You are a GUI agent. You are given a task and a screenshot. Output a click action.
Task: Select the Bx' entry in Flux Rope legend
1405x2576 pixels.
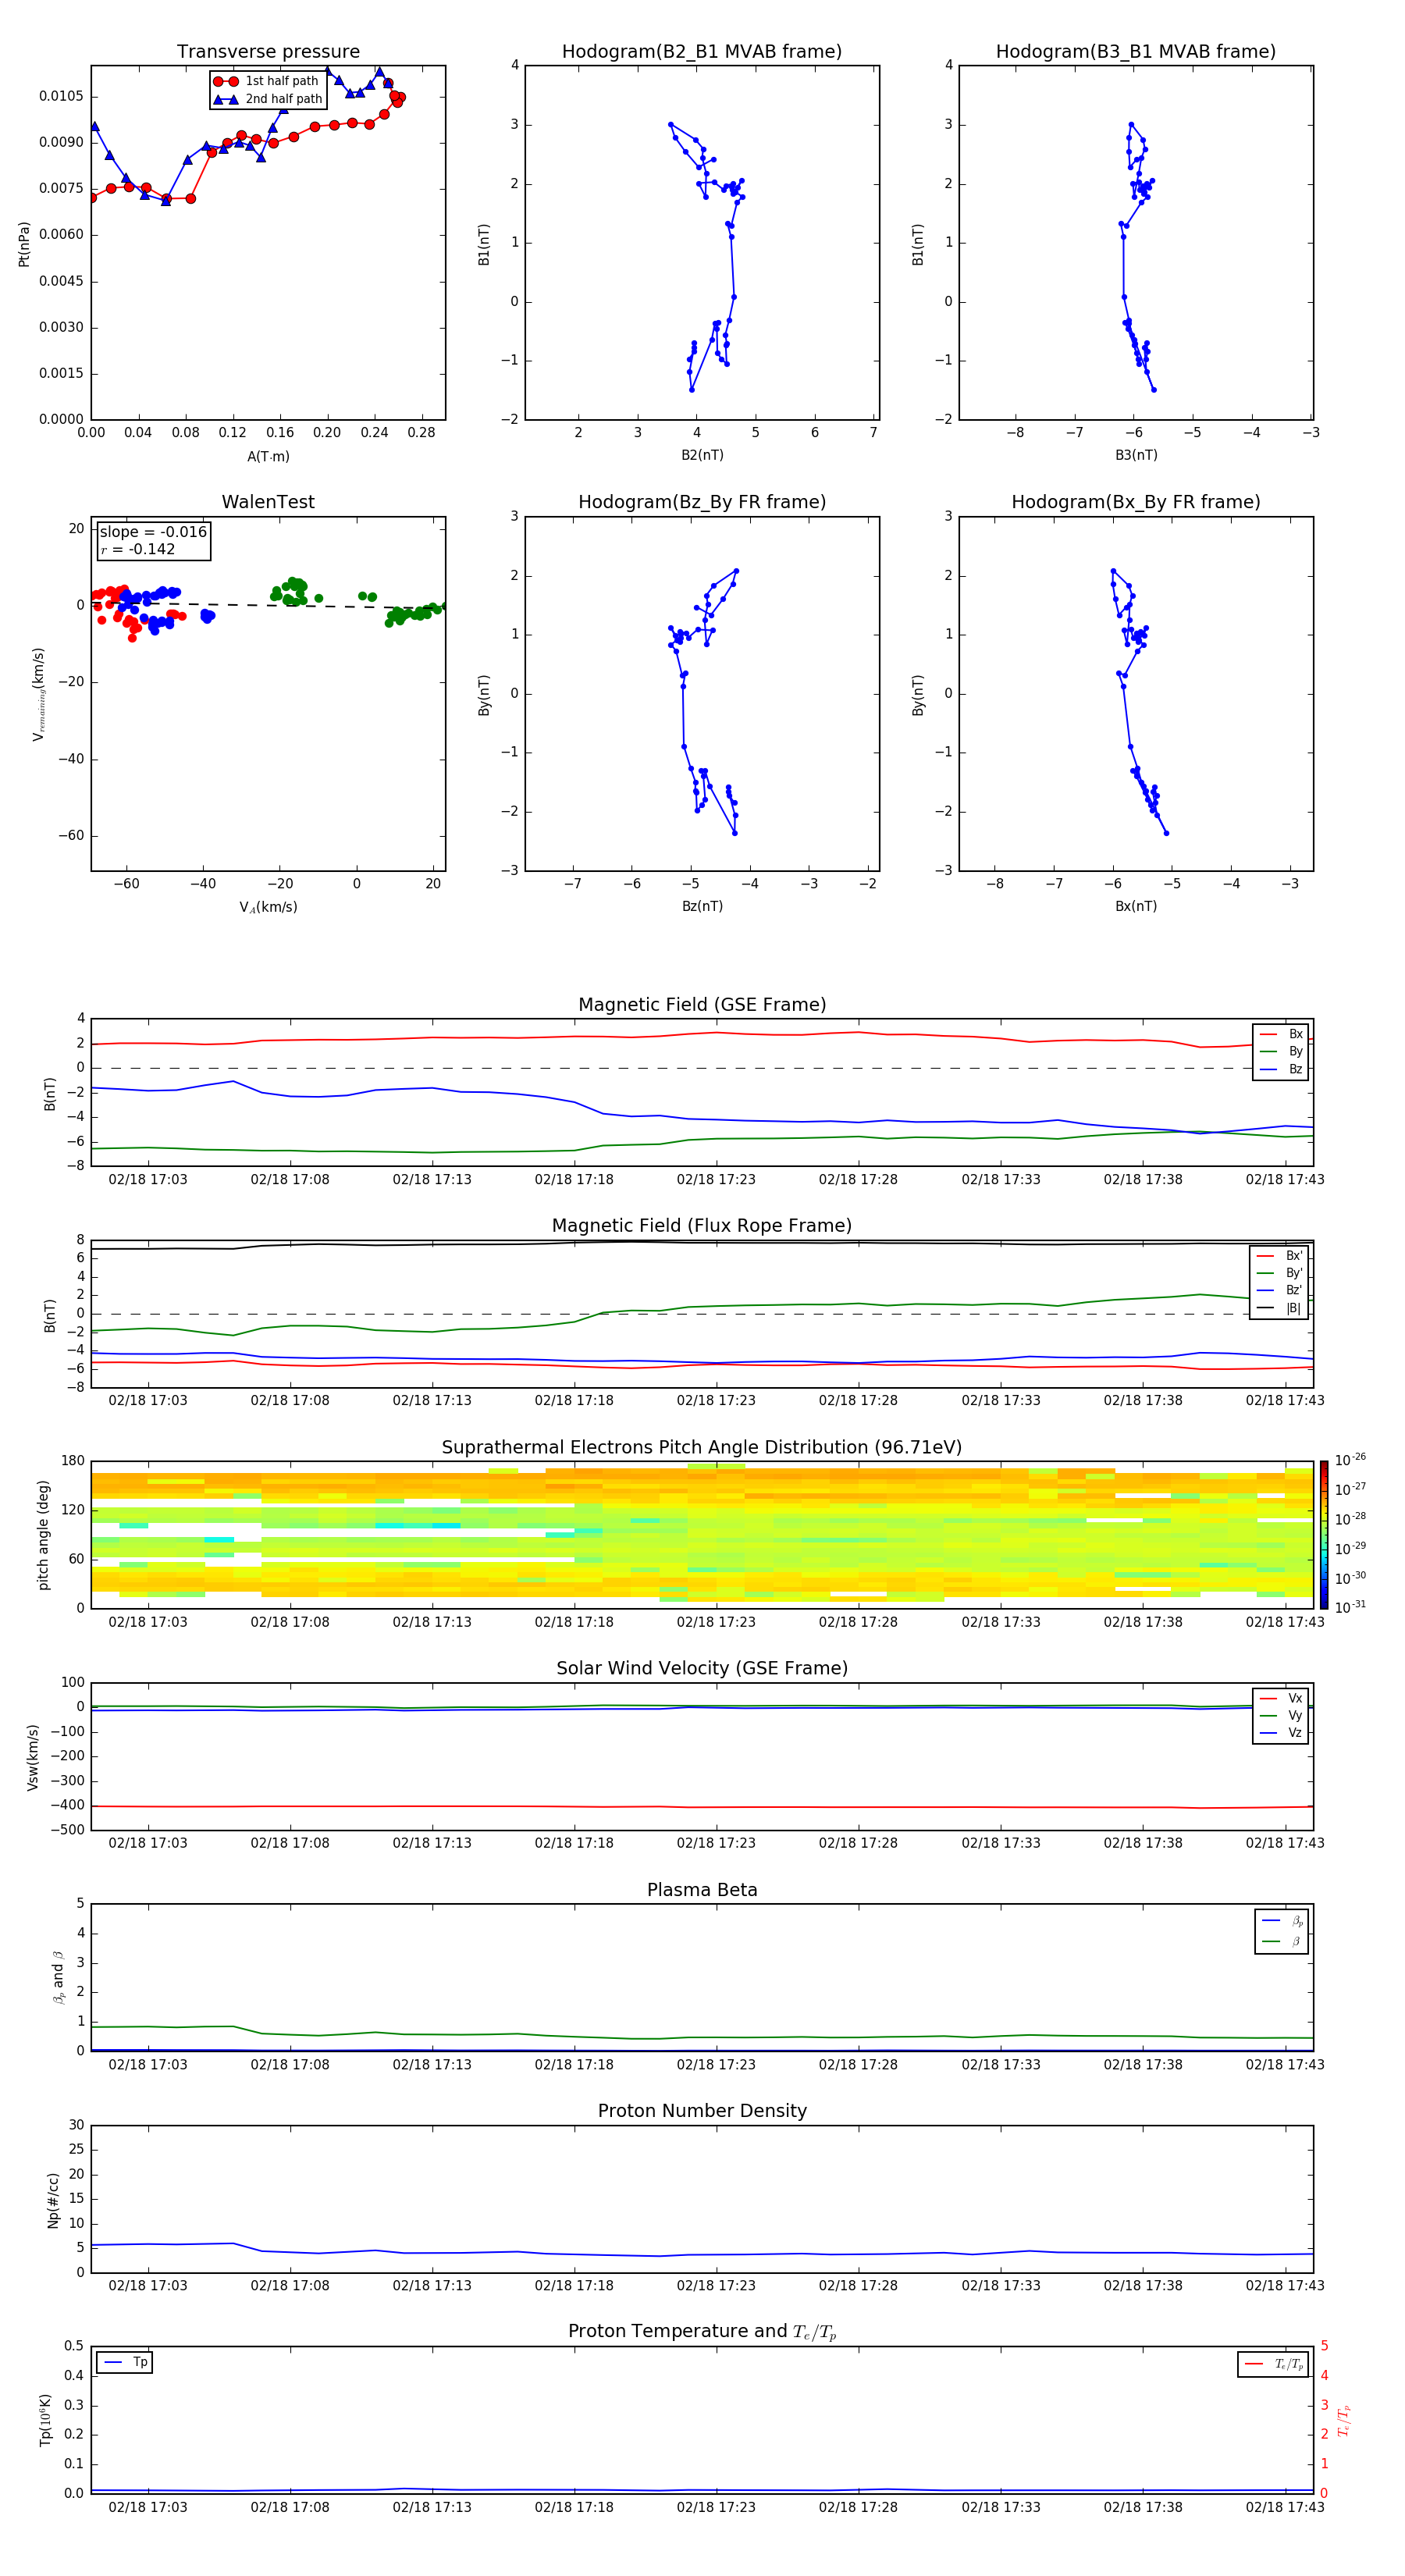1279,1256
